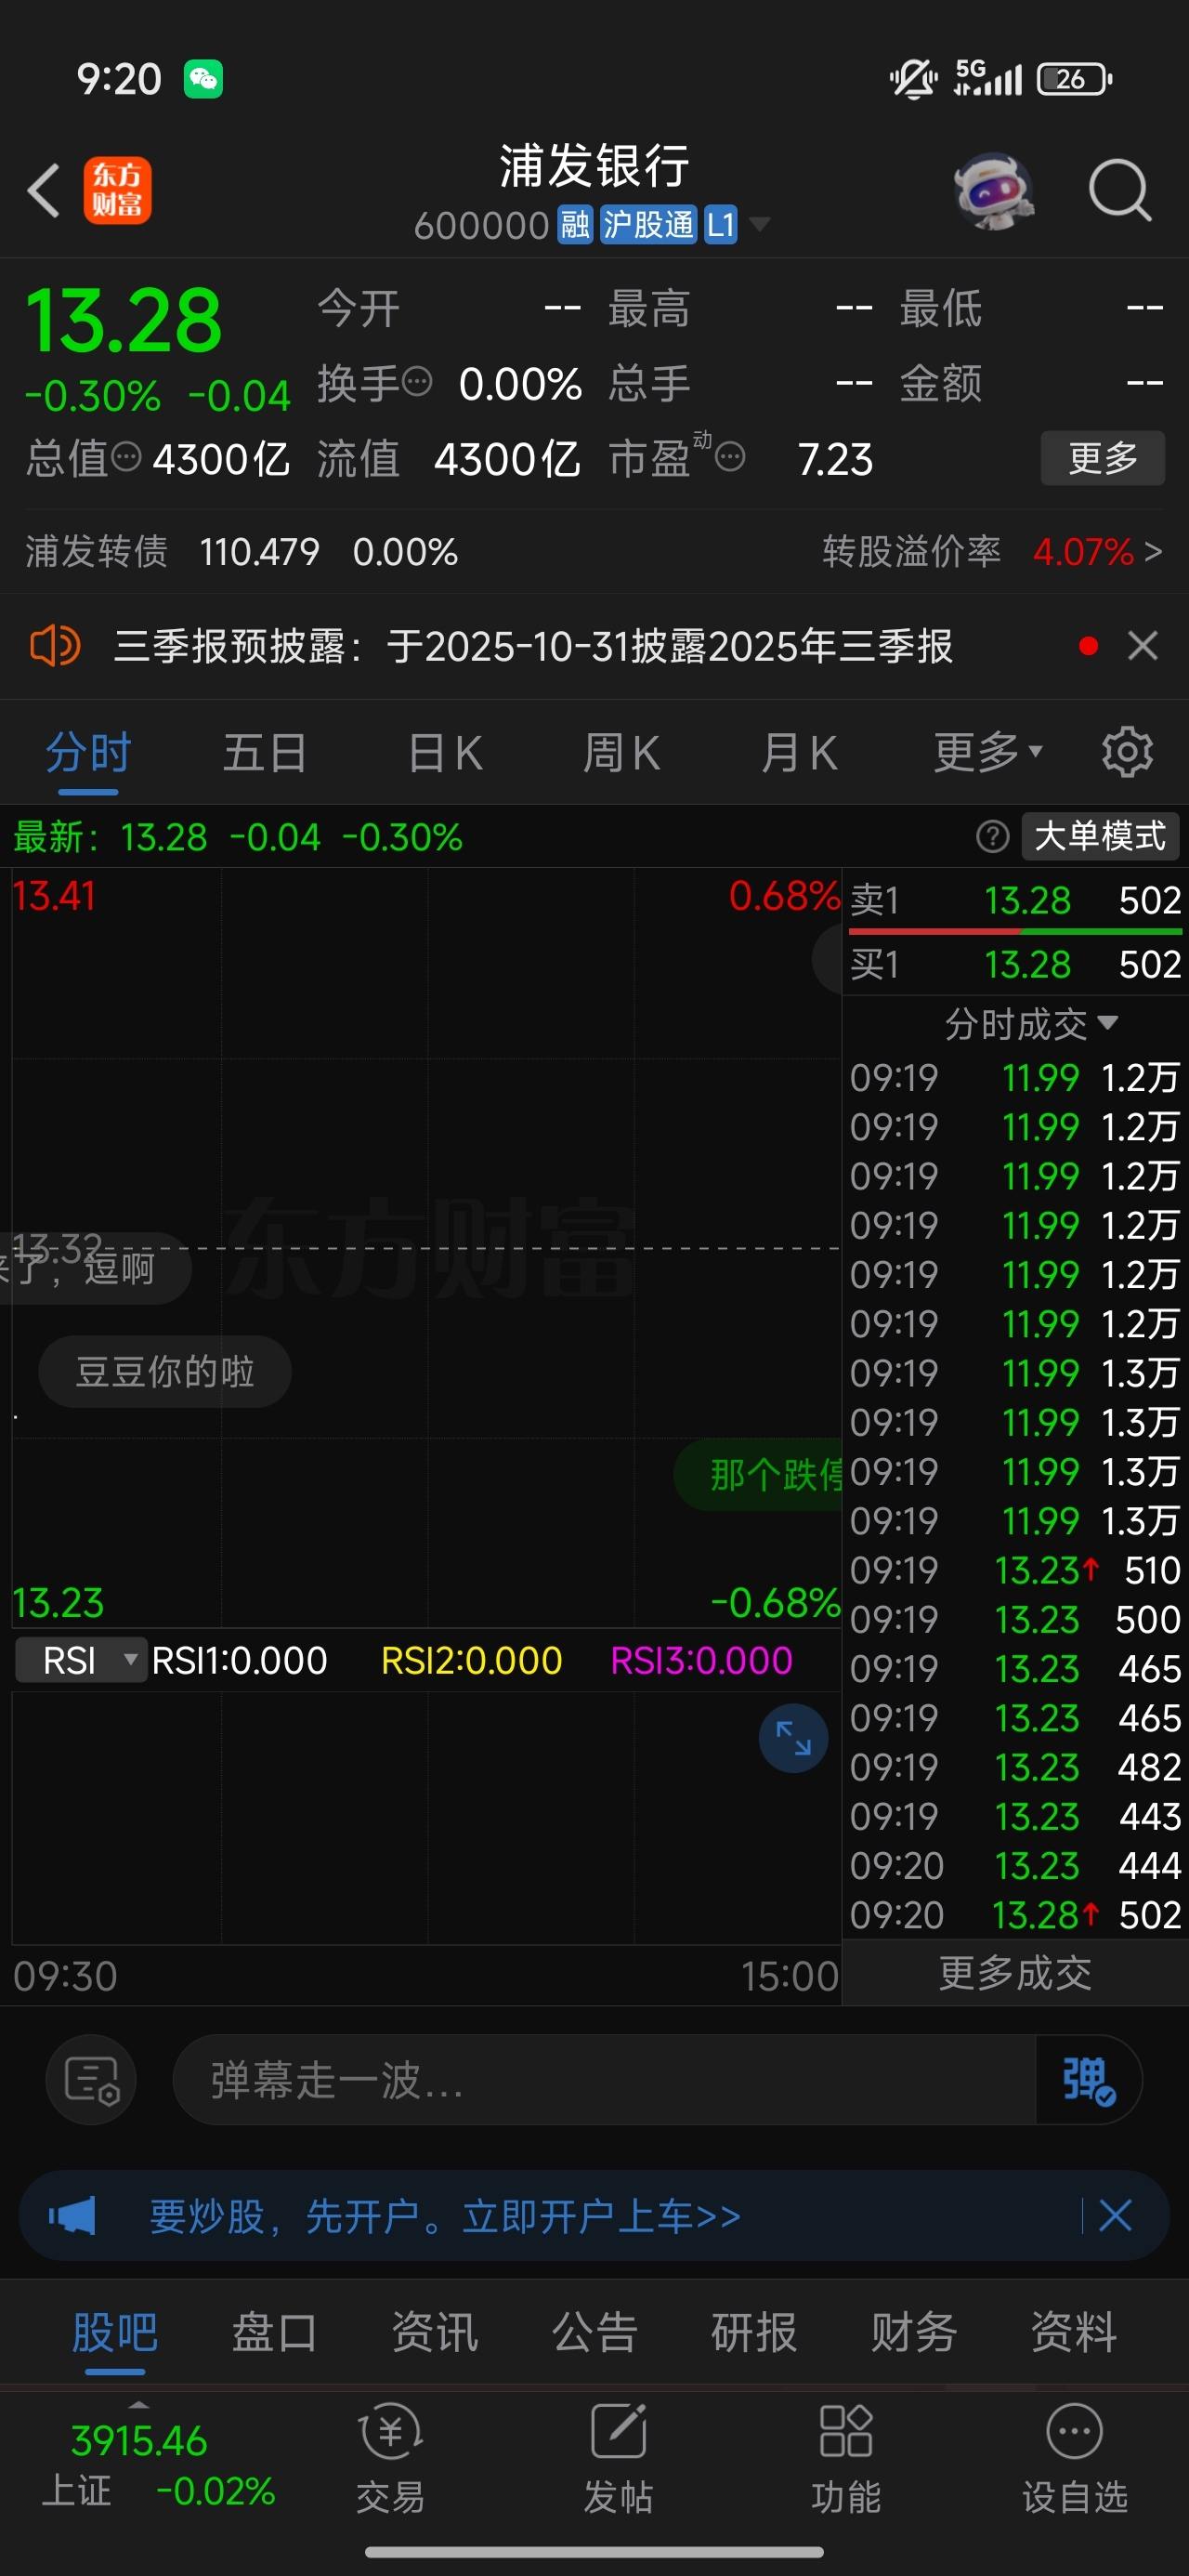Open the 更多 chart period dropdown
The width and height of the screenshot is (1189, 2576).
pyautogui.click(x=988, y=752)
